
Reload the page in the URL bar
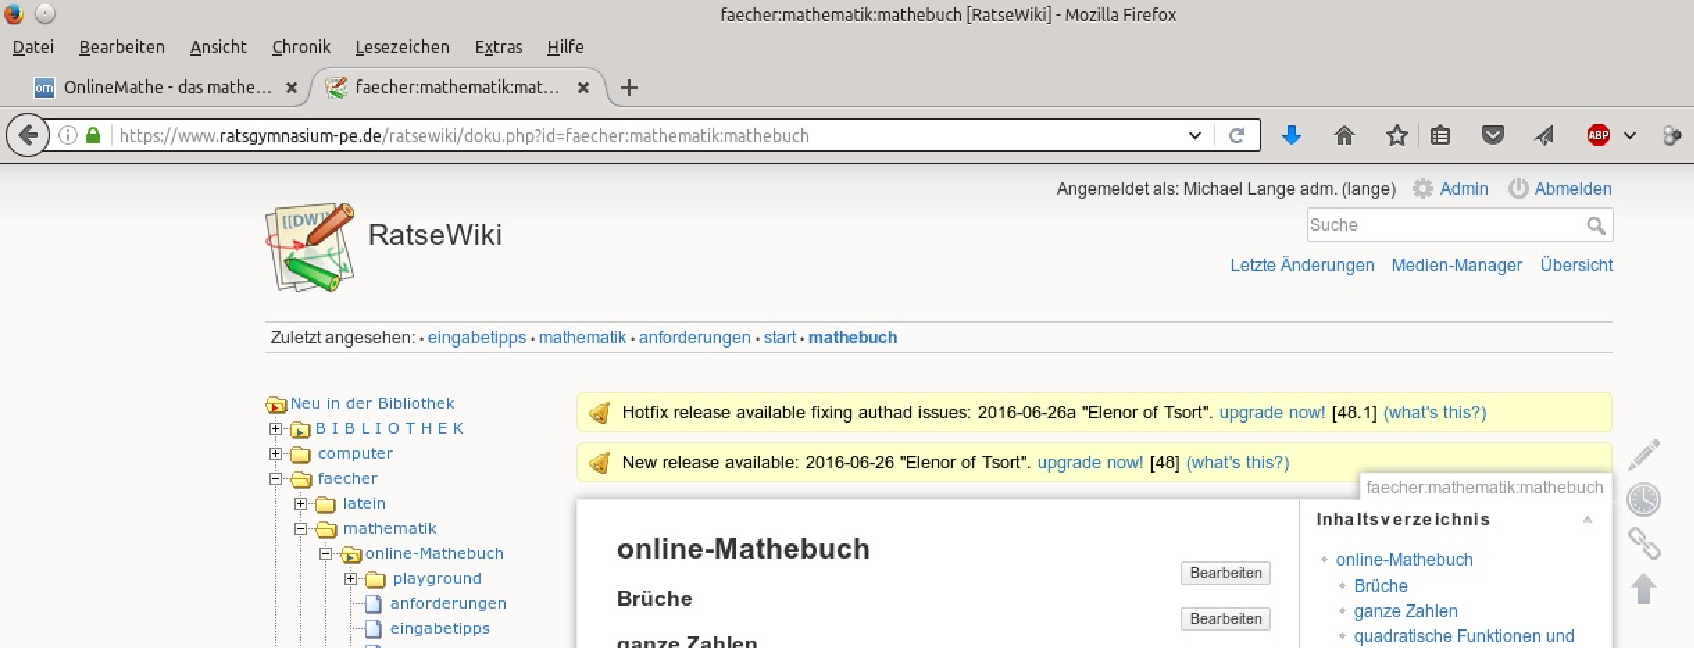coord(1236,135)
